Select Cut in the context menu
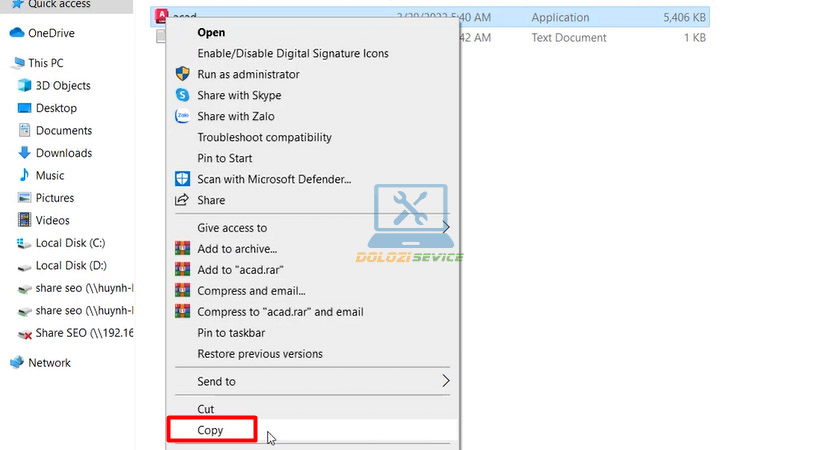820x450 pixels. tap(206, 409)
